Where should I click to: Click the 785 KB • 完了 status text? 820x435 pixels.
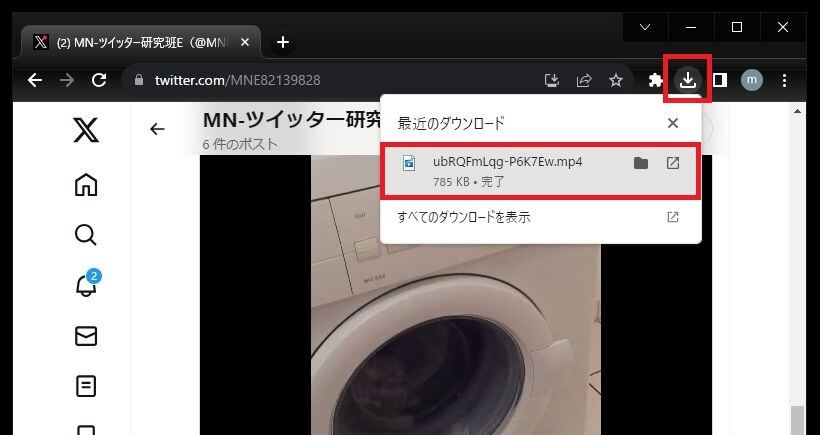coord(469,181)
